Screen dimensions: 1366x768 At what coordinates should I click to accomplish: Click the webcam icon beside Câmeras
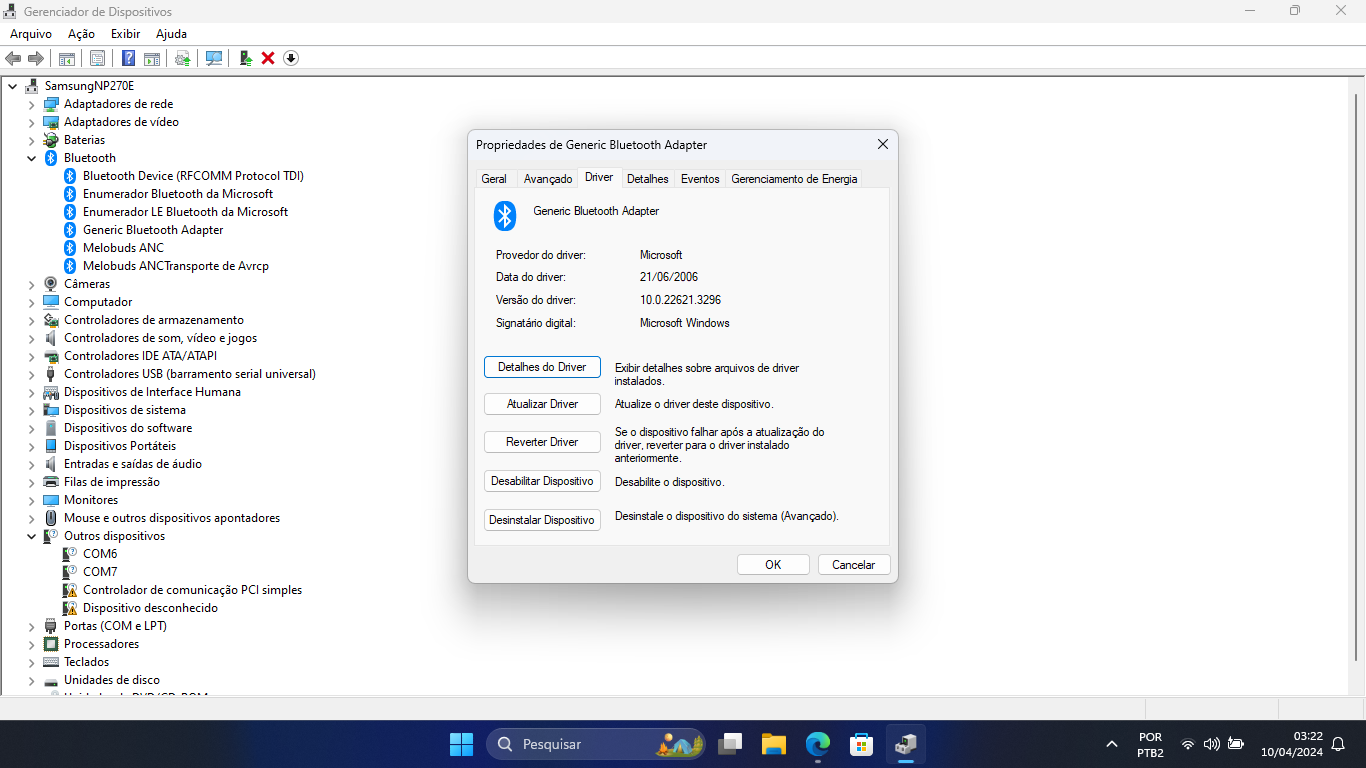tap(51, 284)
